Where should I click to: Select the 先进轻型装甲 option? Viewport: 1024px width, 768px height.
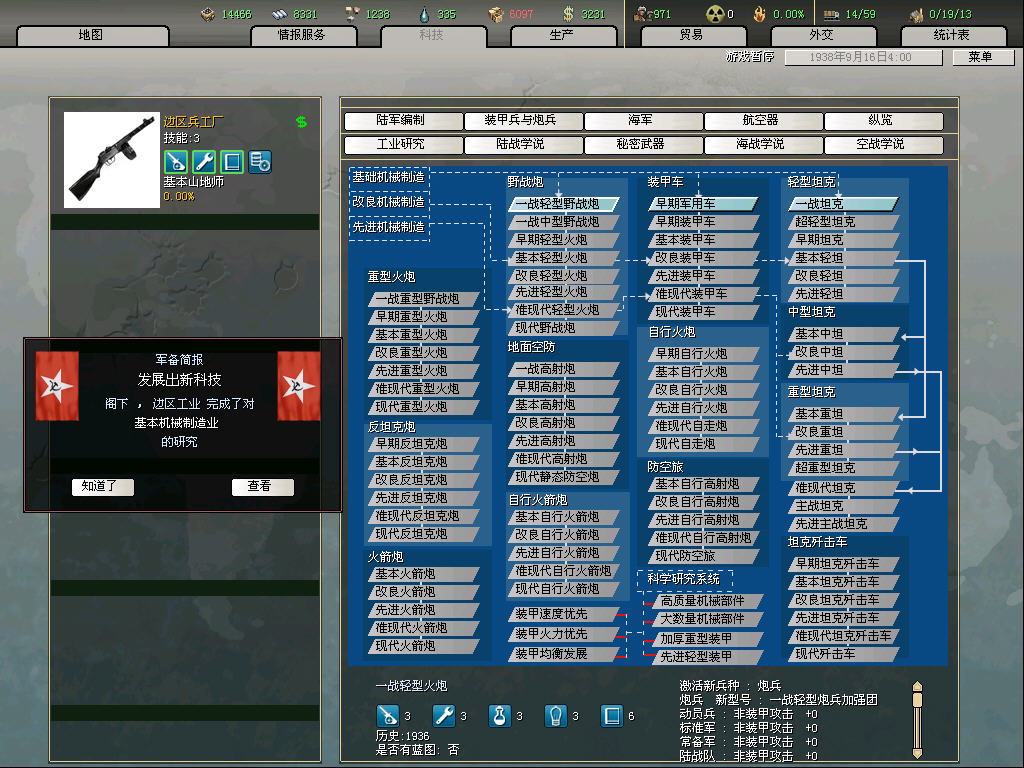(708, 657)
